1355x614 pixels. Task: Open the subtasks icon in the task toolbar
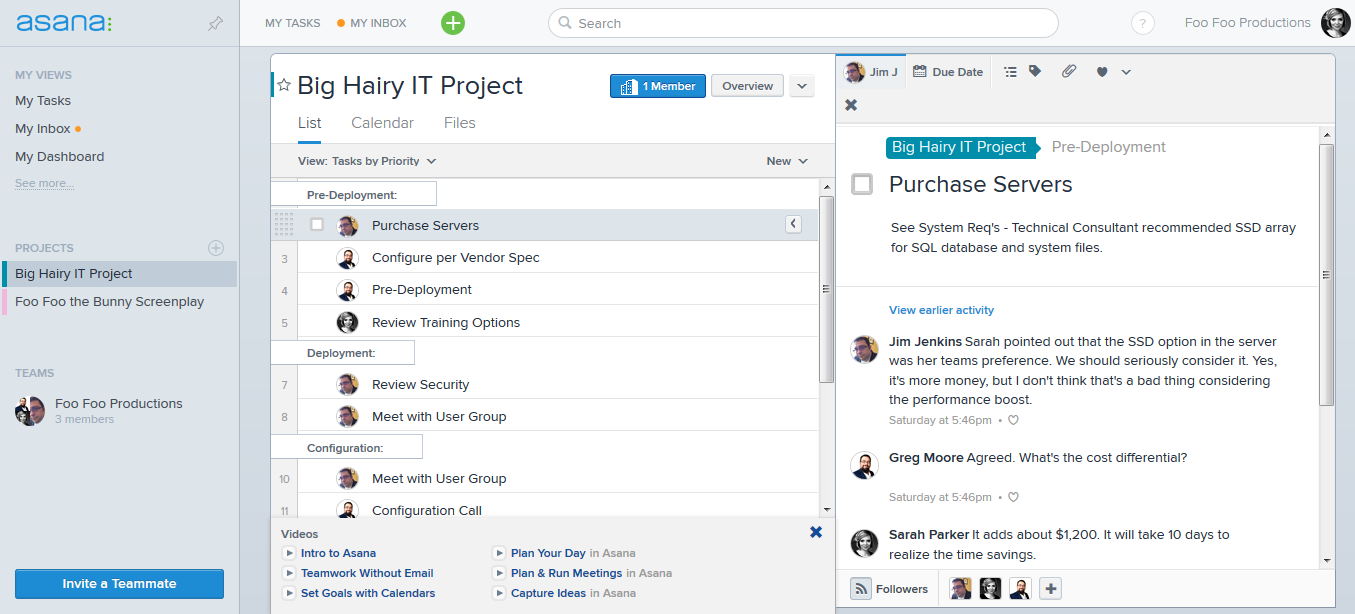point(1010,72)
